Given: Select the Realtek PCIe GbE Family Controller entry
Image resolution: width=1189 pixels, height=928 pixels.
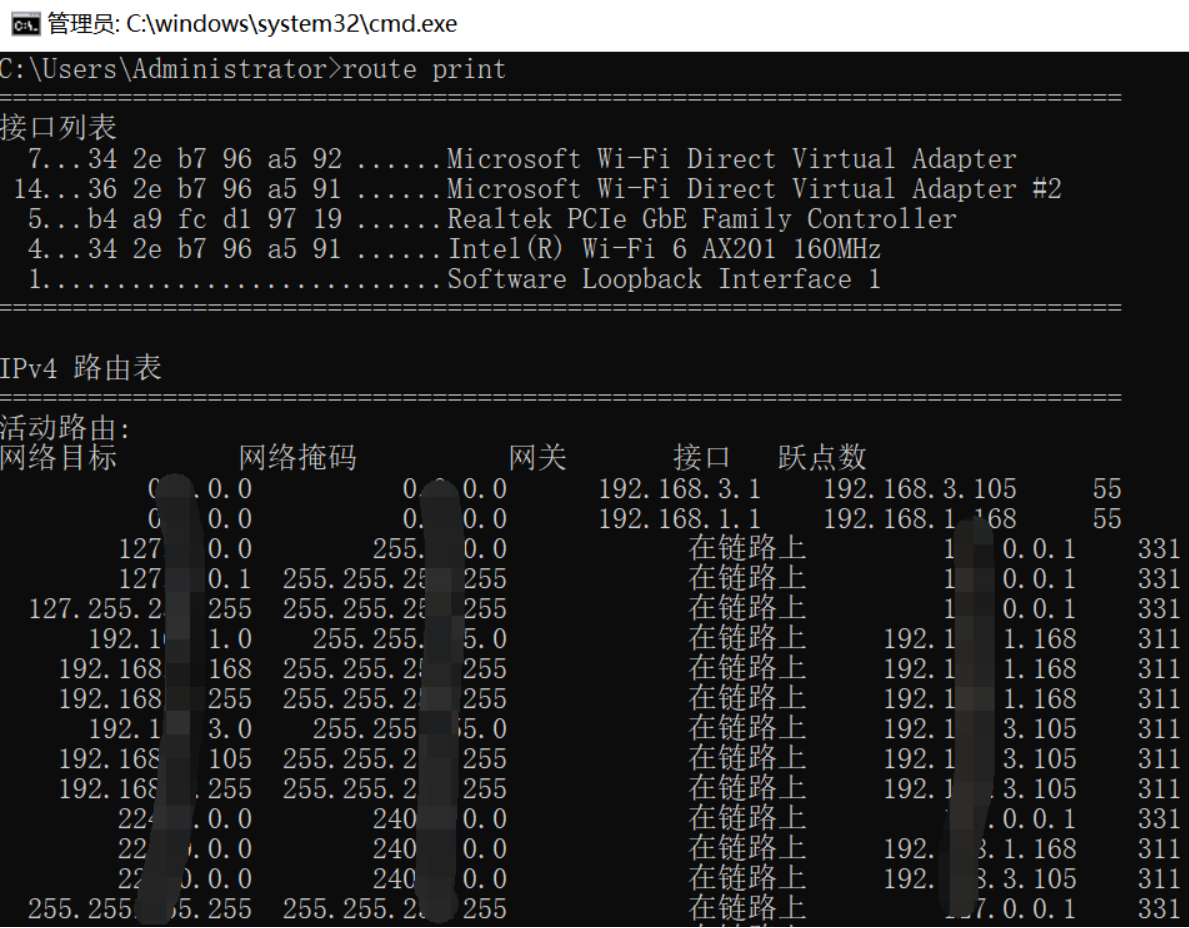Looking at the screenshot, I should pyautogui.click(x=701, y=219).
